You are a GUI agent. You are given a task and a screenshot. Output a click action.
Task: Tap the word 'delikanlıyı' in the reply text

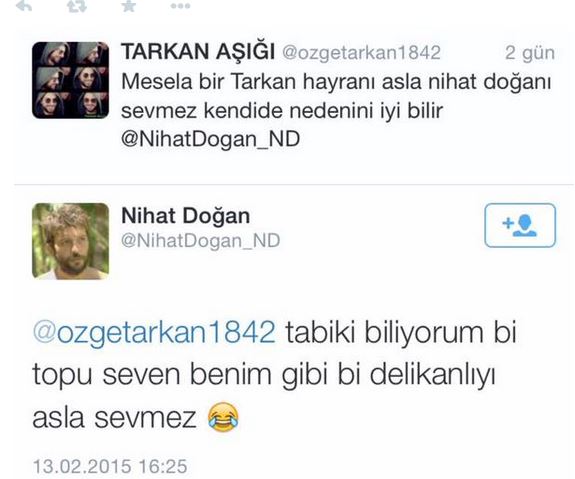432,374
